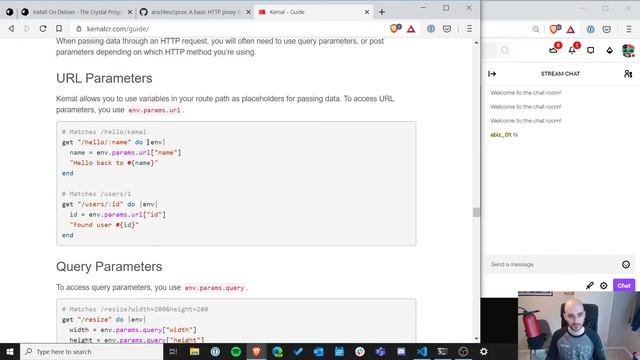Click the URL Parameters heading
The width and height of the screenshot is (640, 360).
104,78
